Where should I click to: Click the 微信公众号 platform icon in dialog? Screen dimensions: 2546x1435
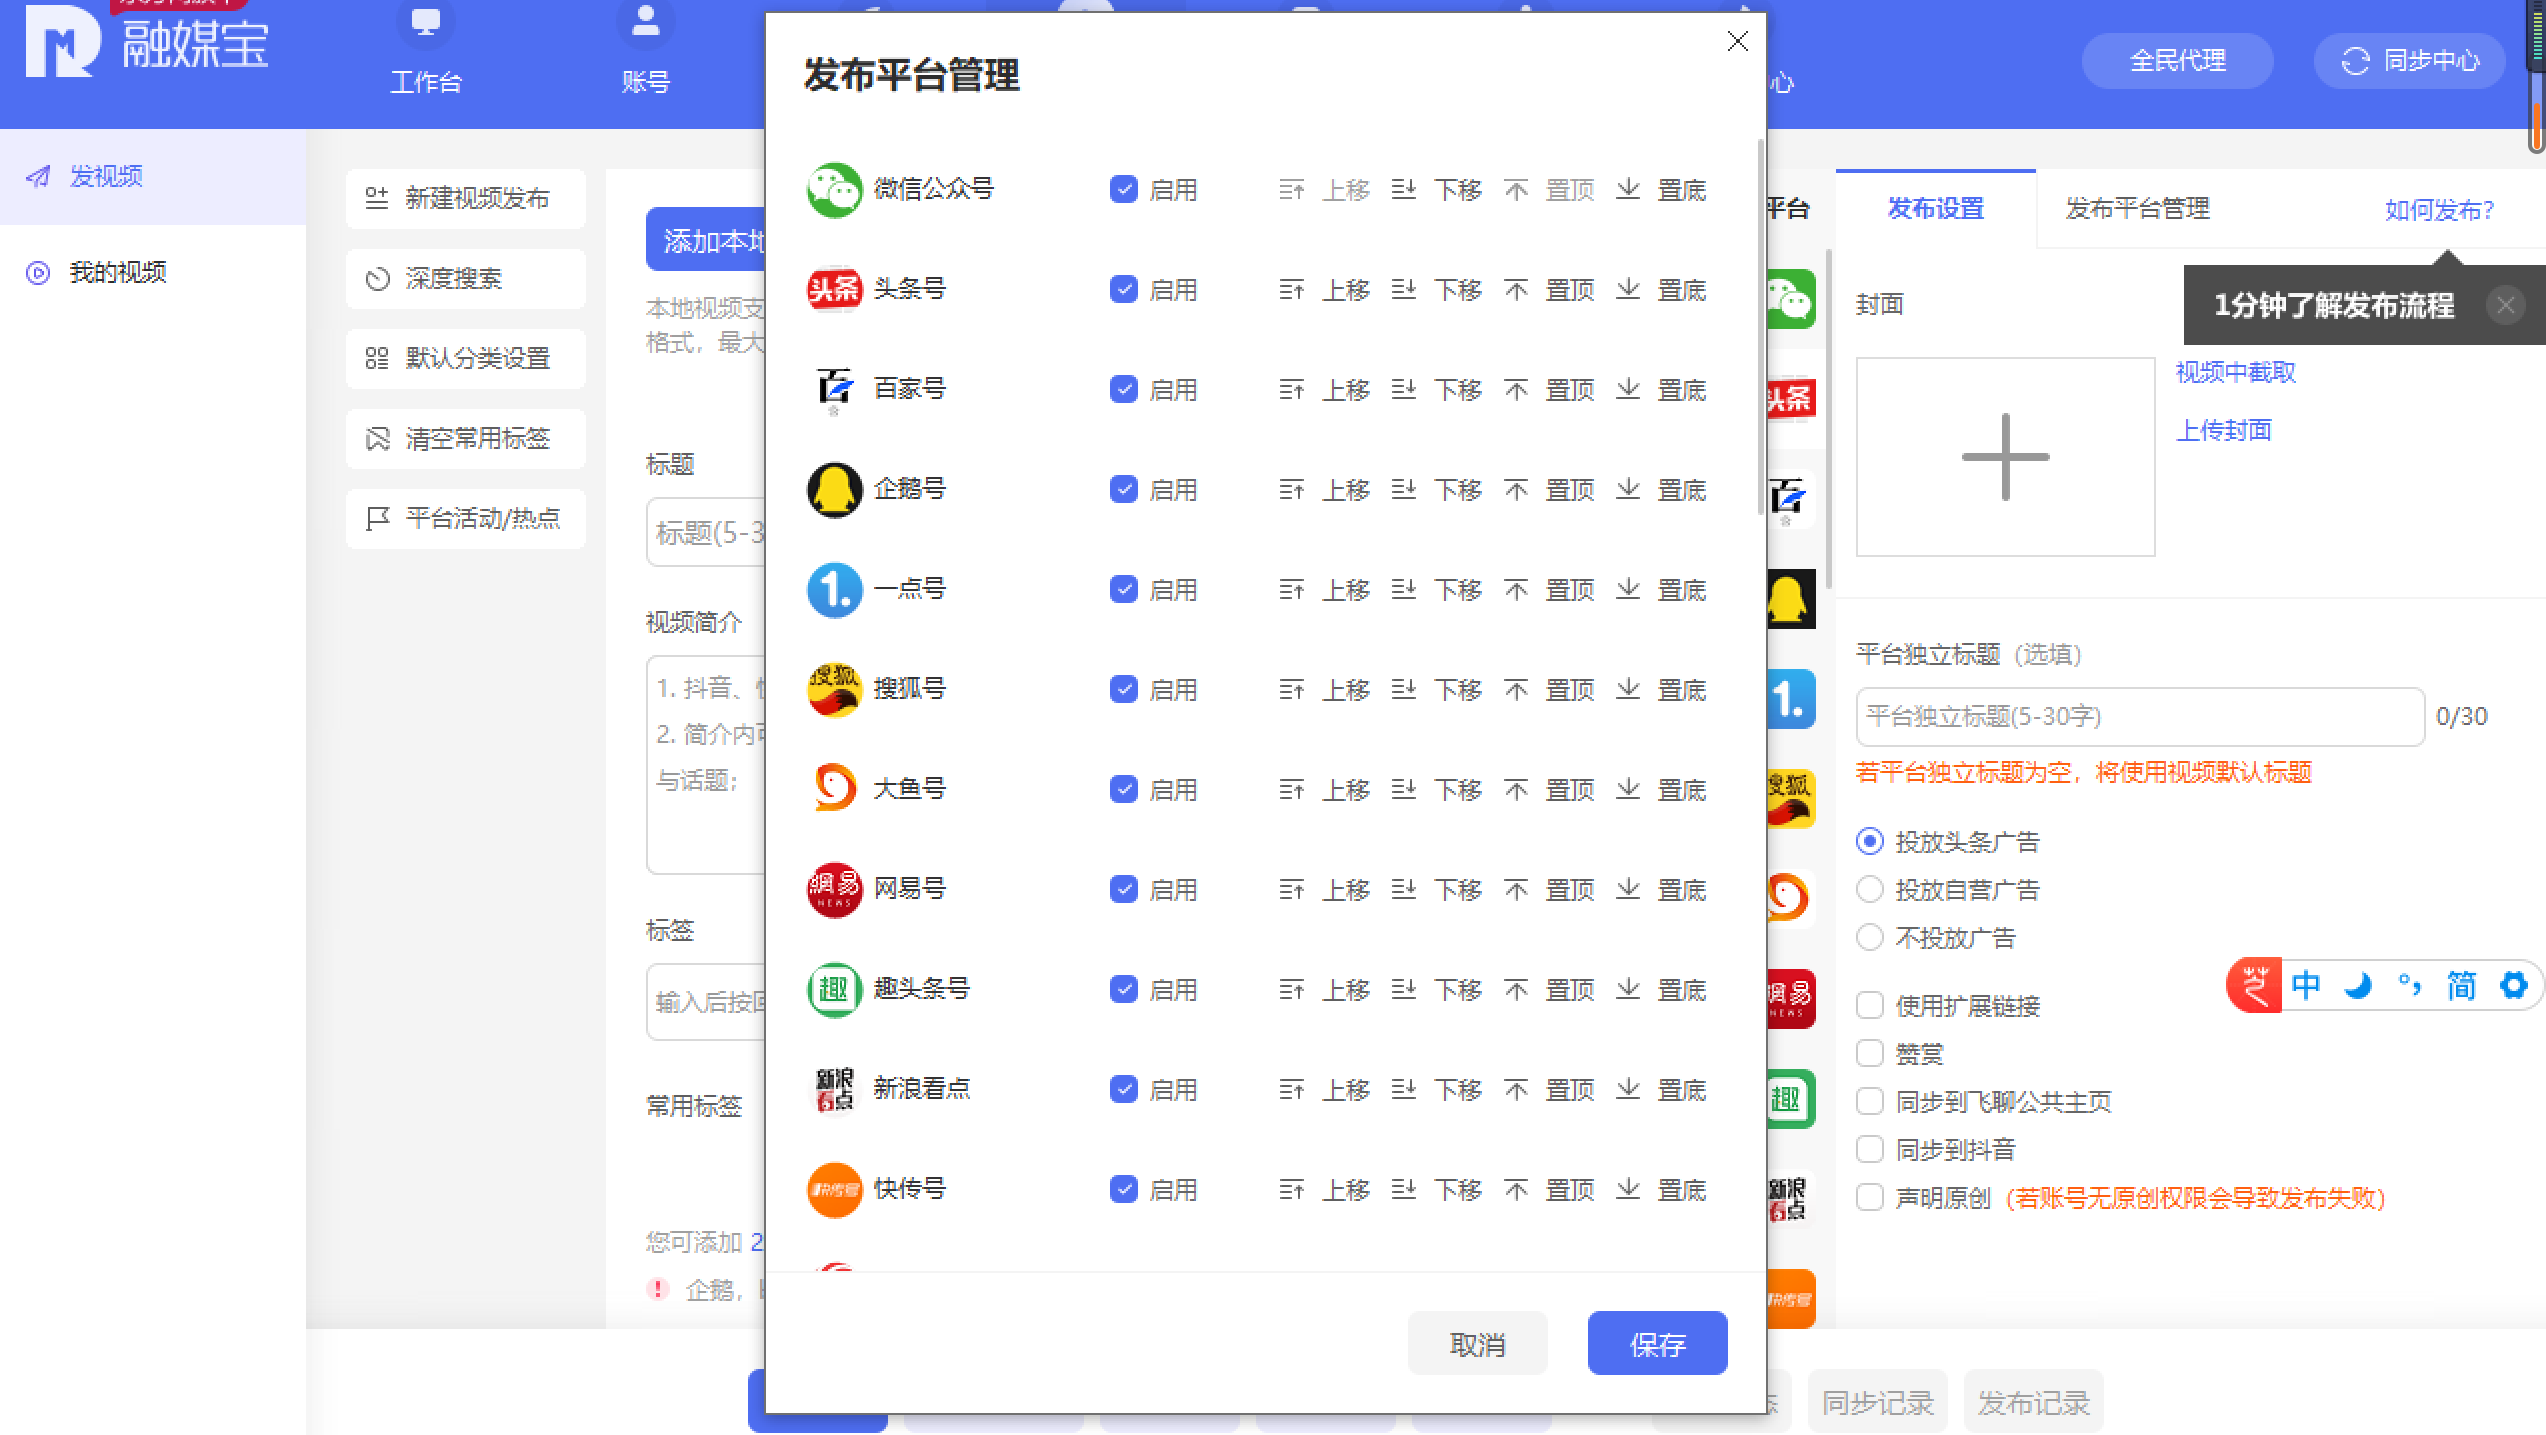(x=834, y=190)
